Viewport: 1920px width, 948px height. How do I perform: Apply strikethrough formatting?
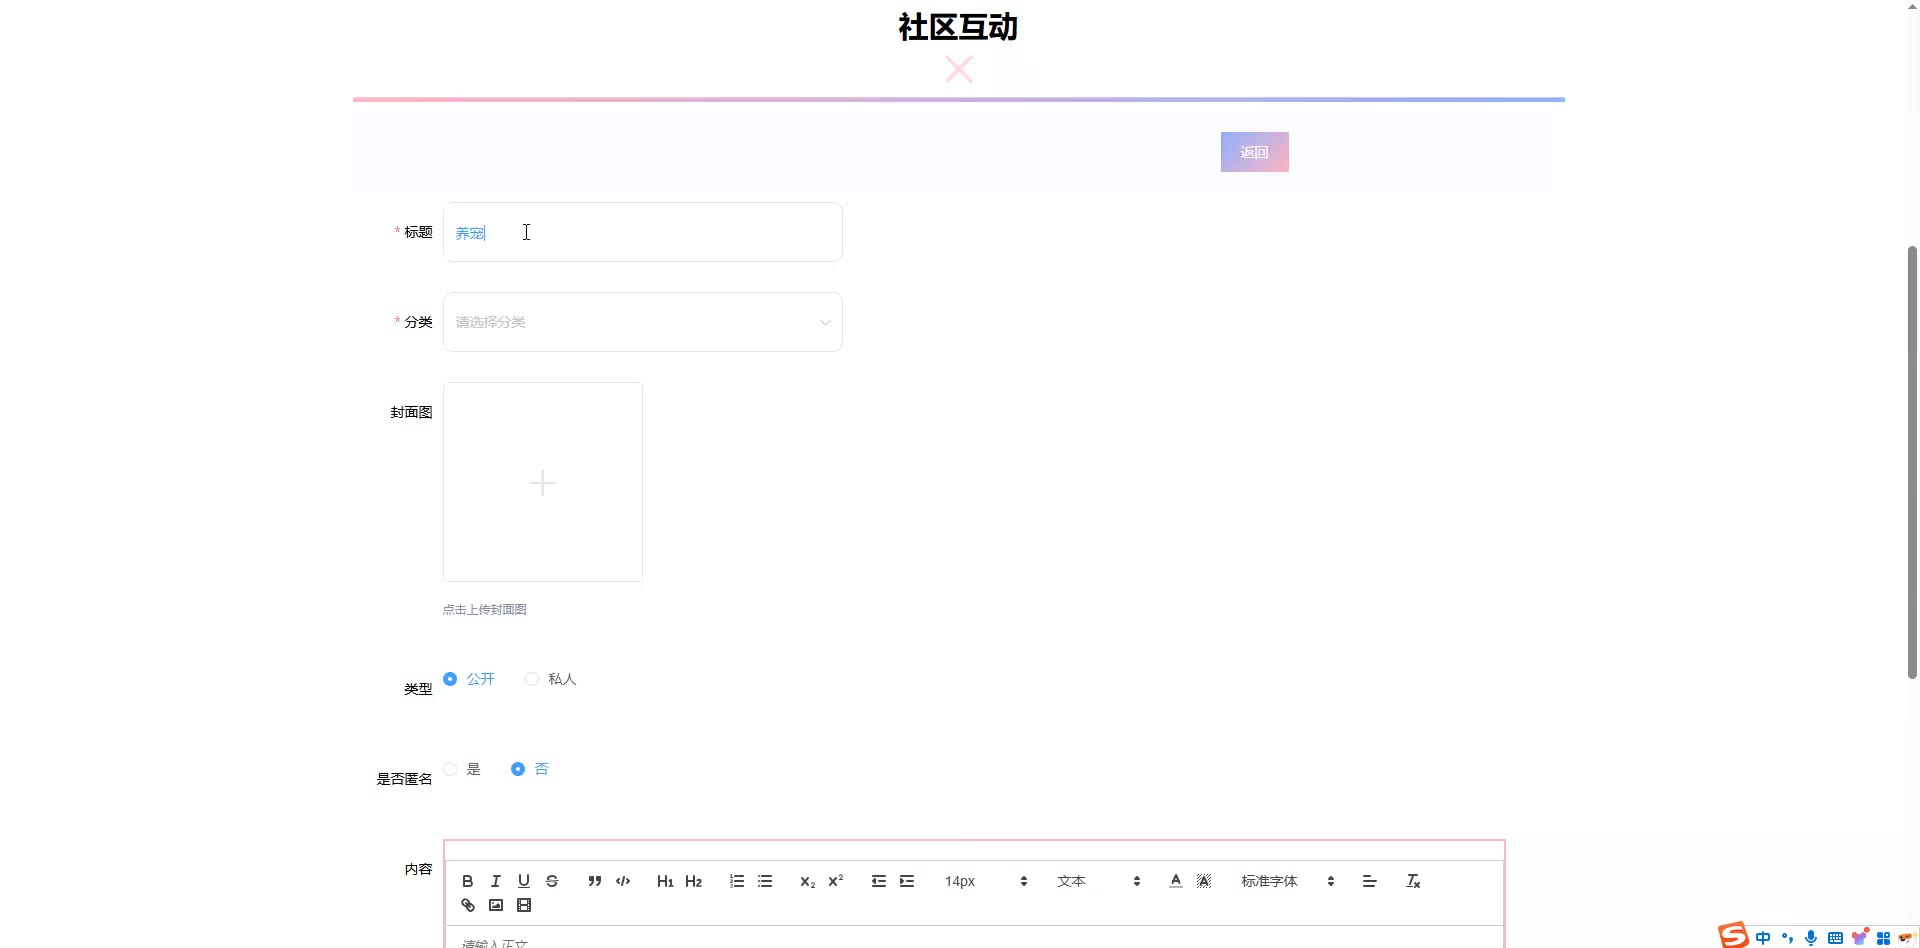tap(552, 881)
